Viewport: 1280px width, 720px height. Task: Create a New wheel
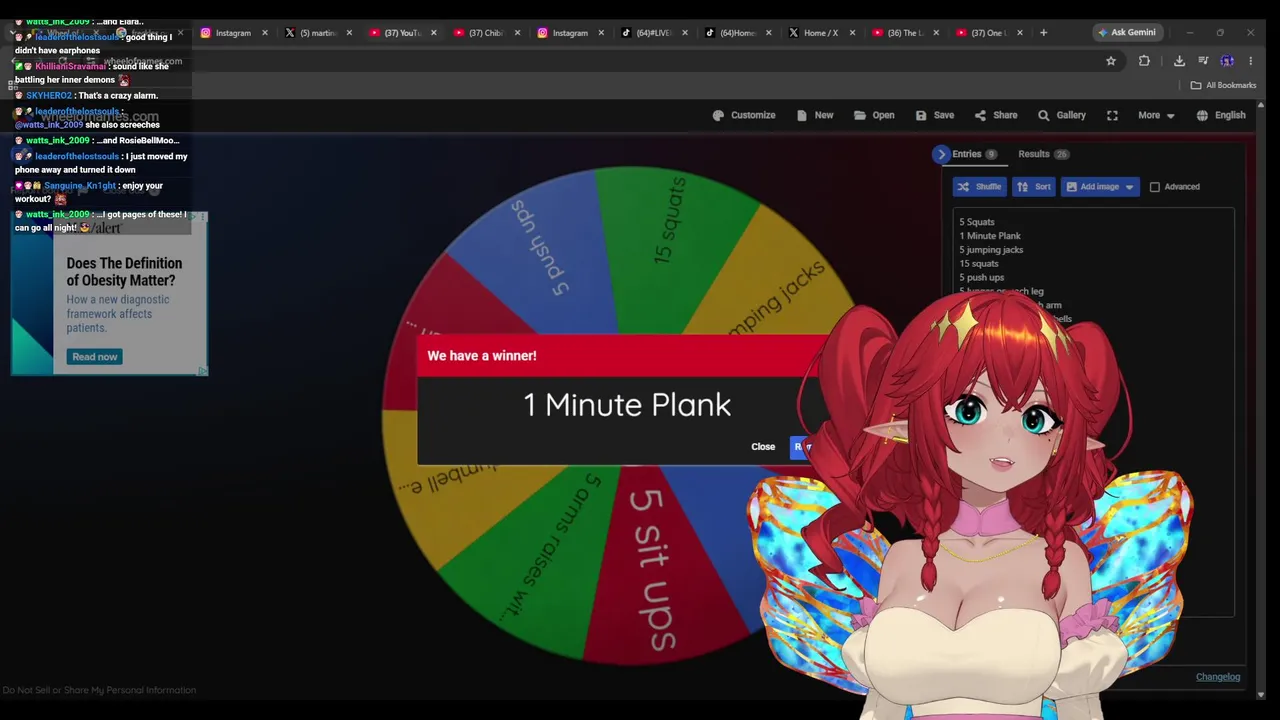tap(815, 115)
